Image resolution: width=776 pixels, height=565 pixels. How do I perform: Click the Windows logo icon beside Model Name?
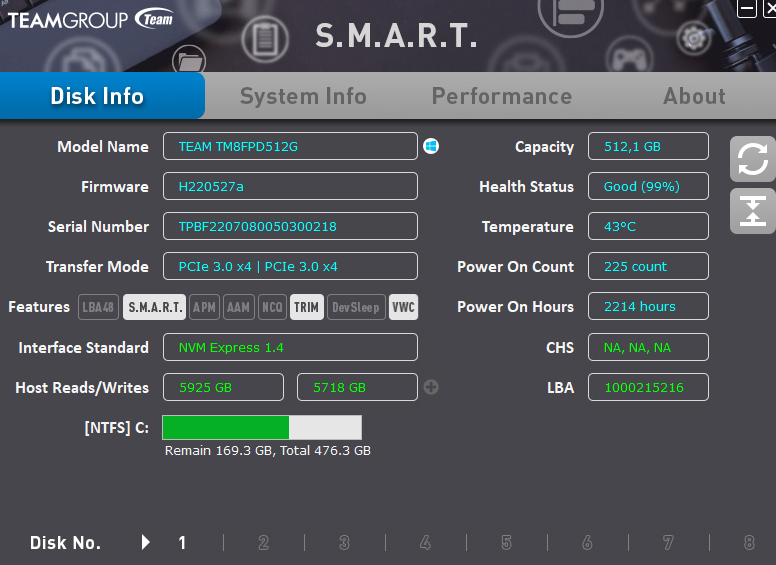(431, 146)
